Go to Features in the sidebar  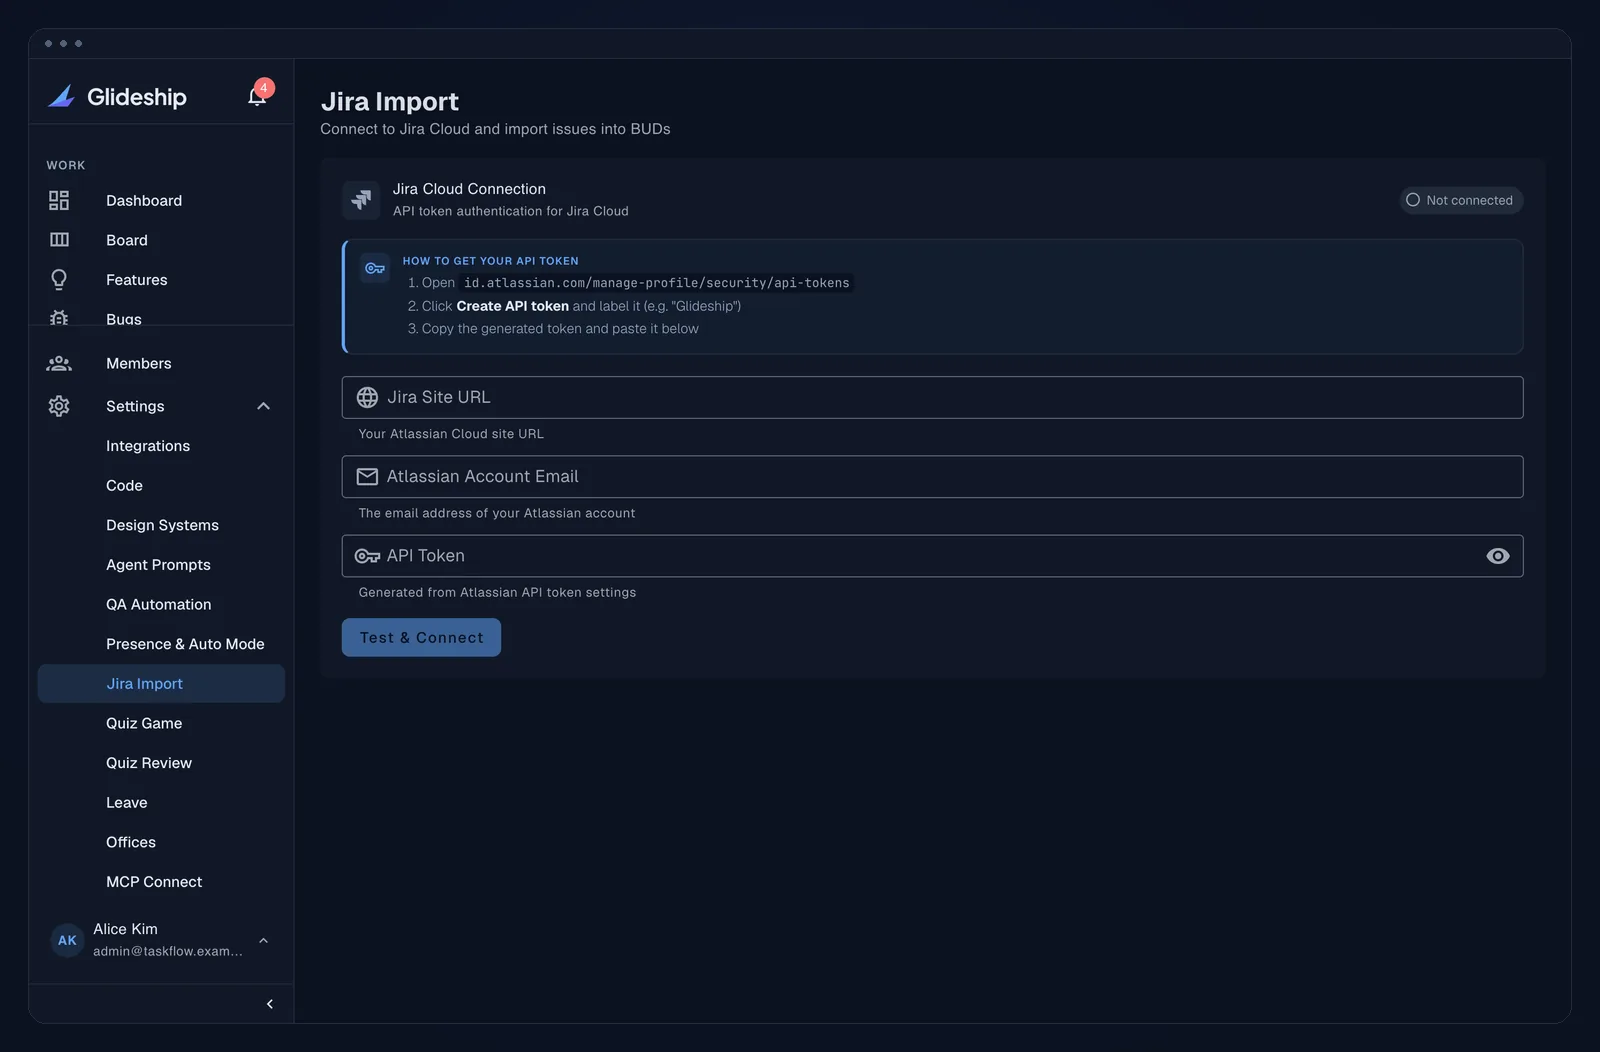(x=161, y=280)
